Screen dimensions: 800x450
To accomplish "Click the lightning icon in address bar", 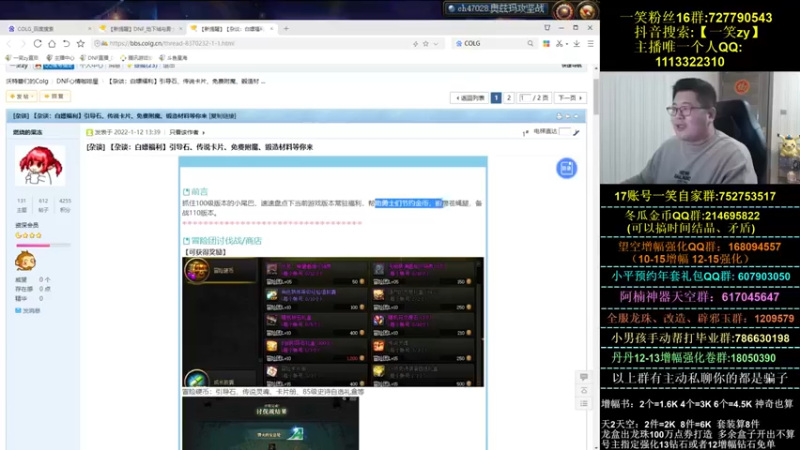I will pyautogui.click(x=415, y=44).
